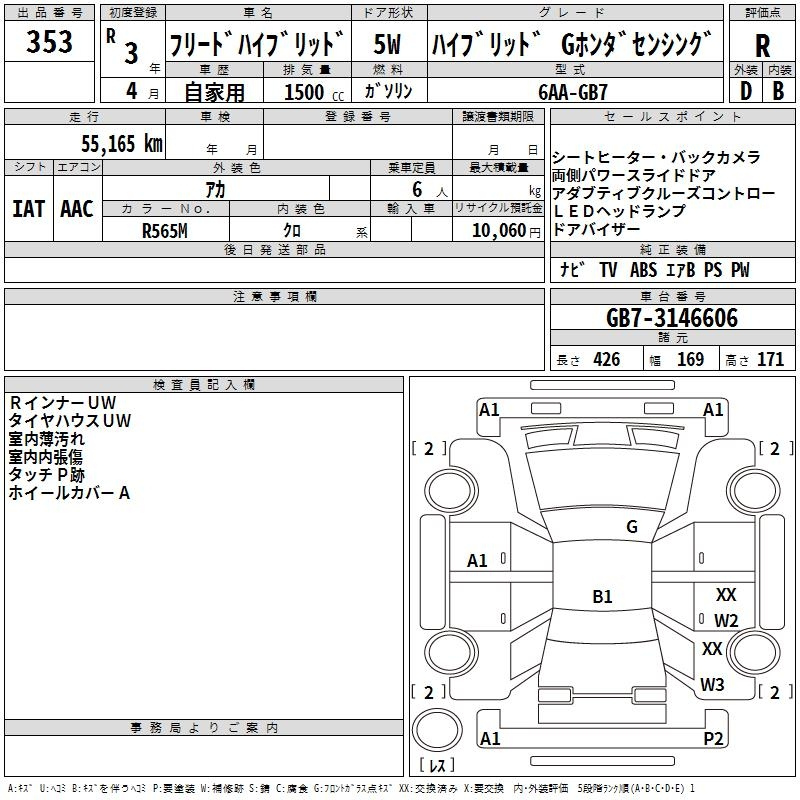
Task: Click the interior grade B cell
Action: click(779, 91)
